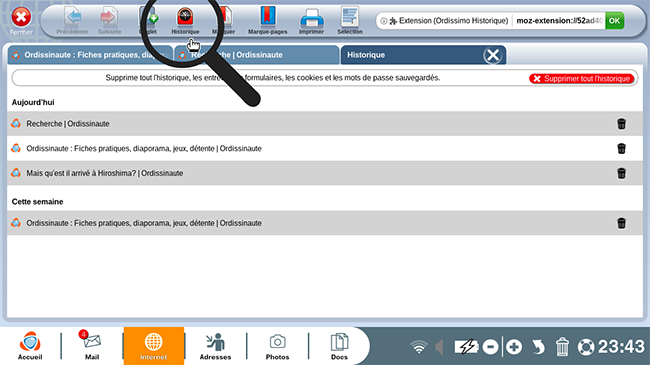This screenshot has width=650, height=365.
Task: Click Supprimer tout l'historique button
Action: pos(582,78)
